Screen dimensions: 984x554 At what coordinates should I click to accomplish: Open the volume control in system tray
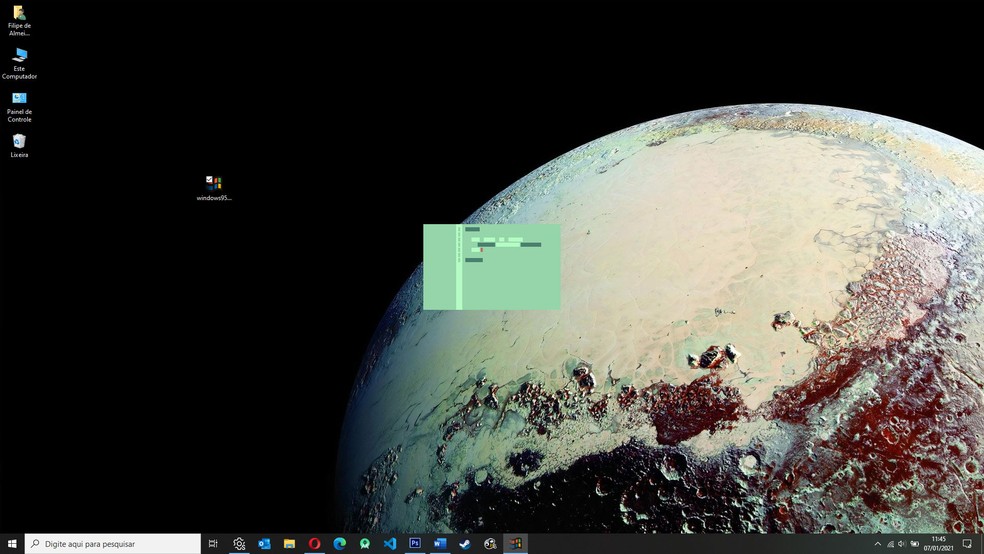(x=902, y=544)
